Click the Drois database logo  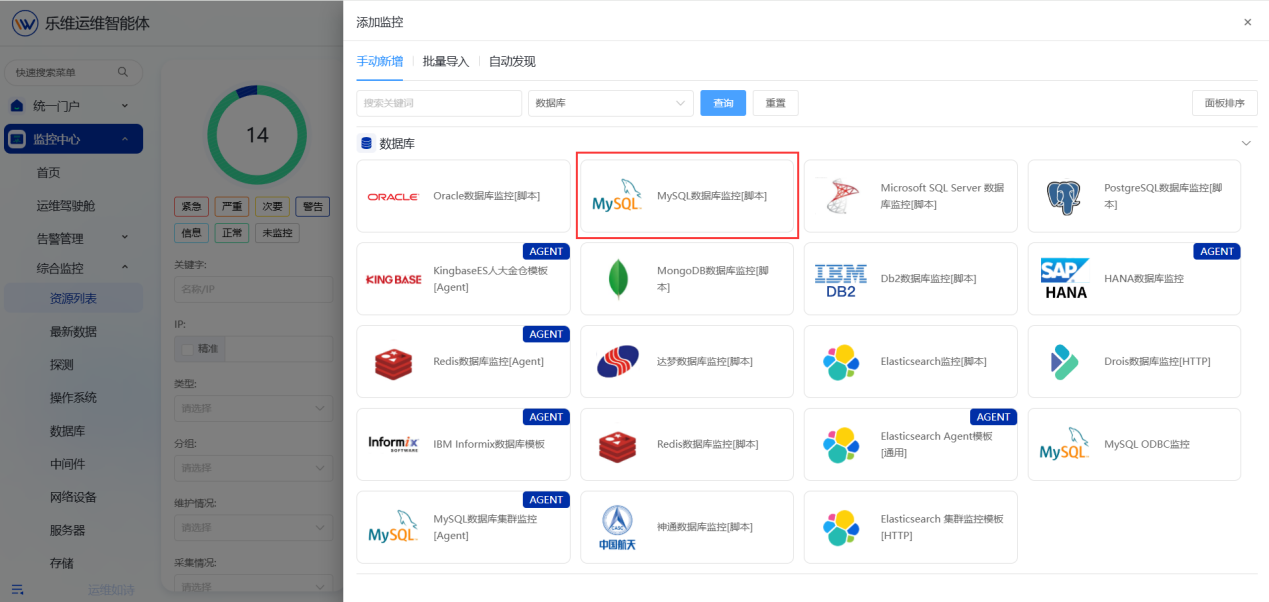[1065, 362]
